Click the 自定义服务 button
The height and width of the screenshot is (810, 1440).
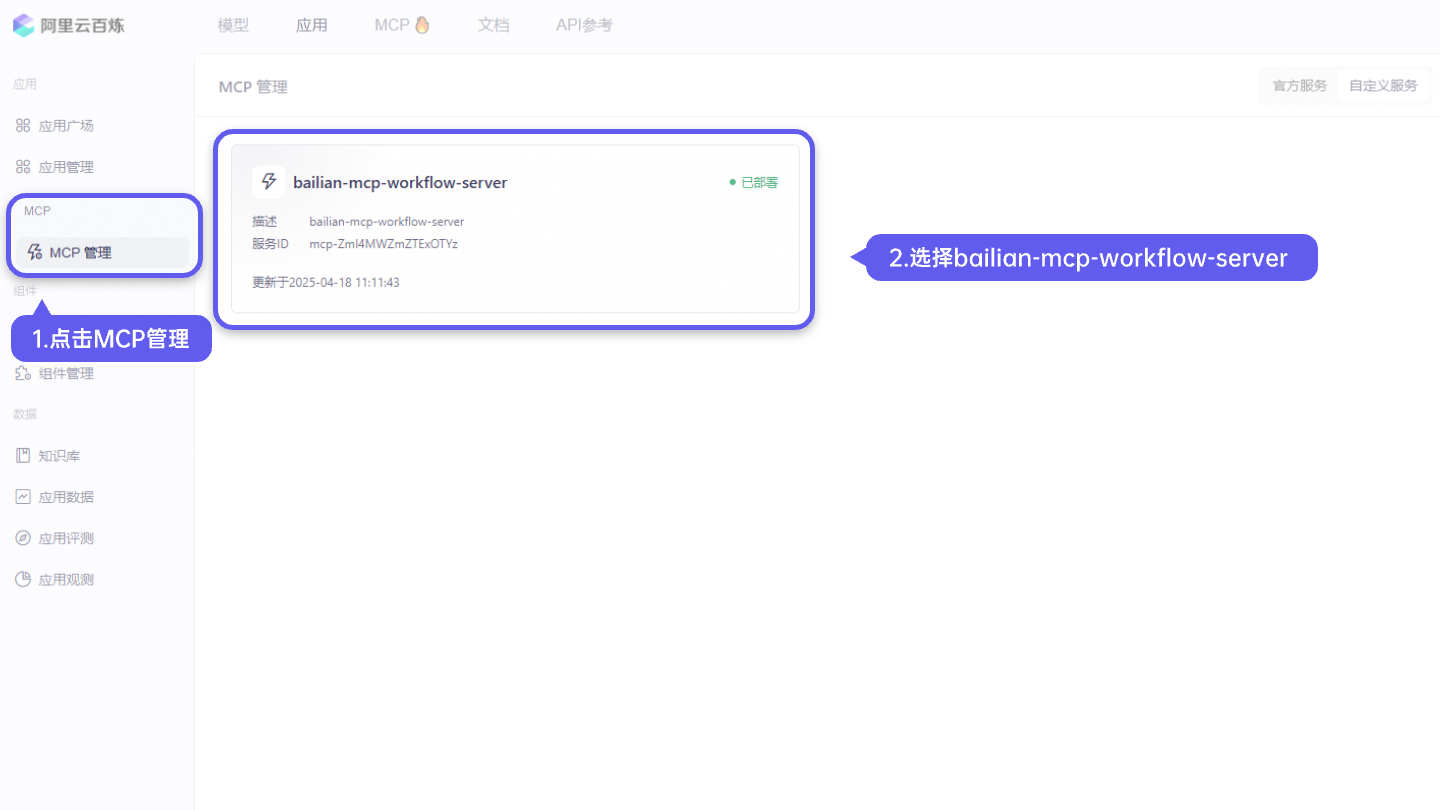point(1385,85)
